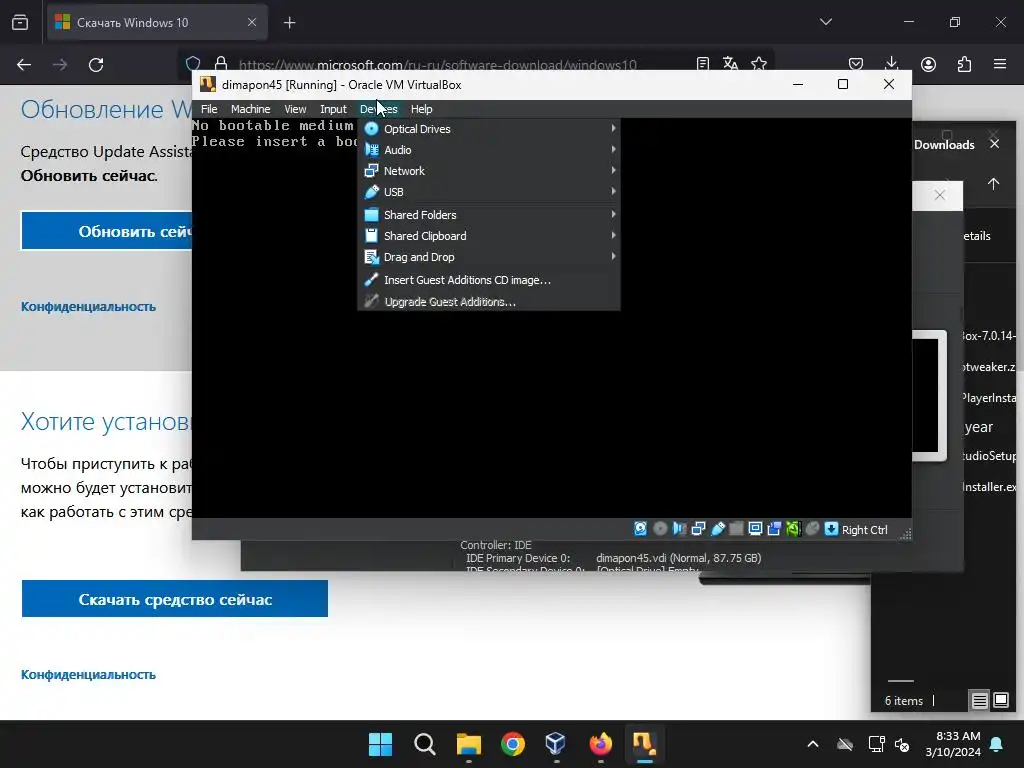This screenshot has width=1024, height=768.
Task: Open the USB submenu entry
Action: 489,191
